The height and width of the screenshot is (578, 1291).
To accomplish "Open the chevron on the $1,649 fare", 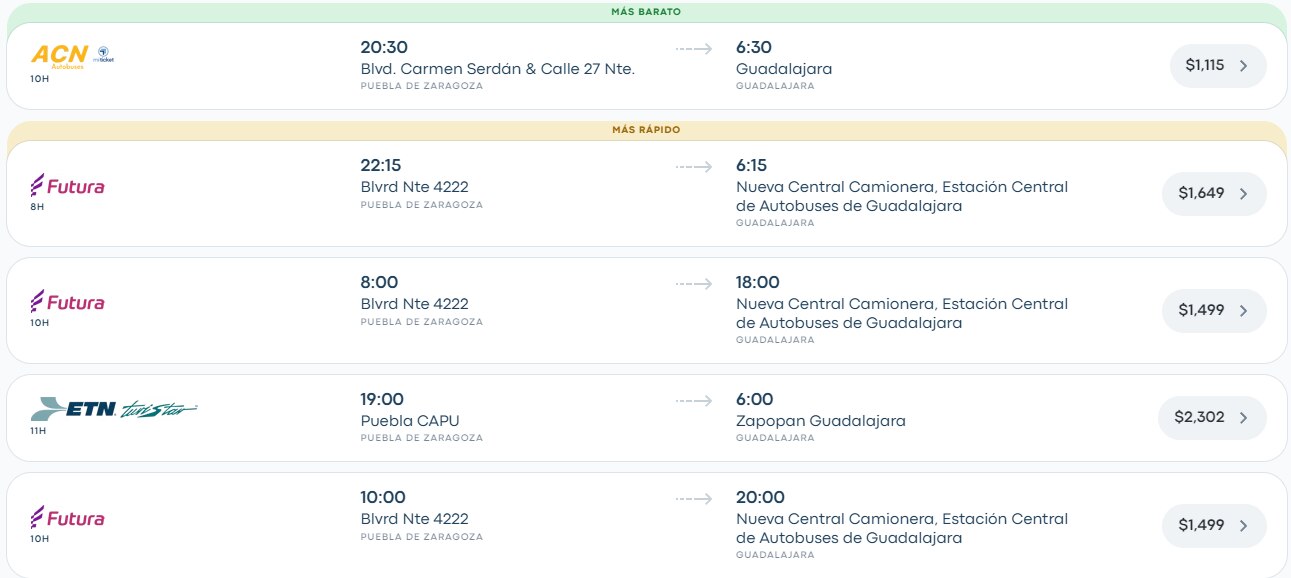I will pos(1243,194).
